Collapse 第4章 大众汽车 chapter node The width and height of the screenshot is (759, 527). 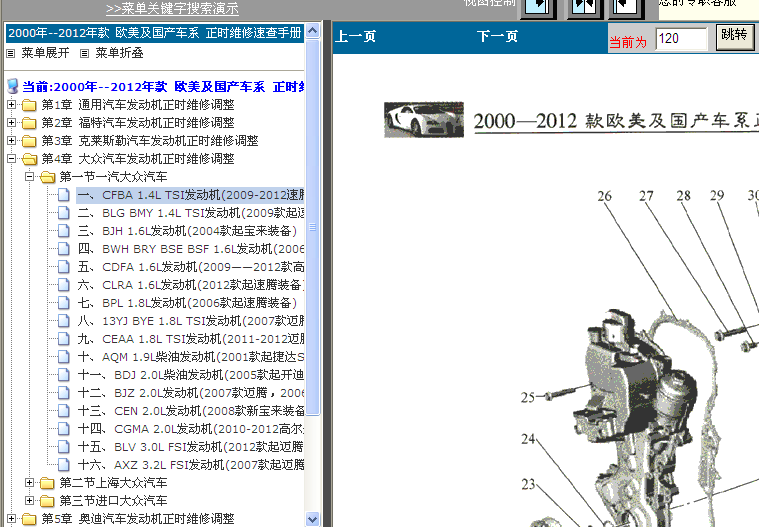11,158
